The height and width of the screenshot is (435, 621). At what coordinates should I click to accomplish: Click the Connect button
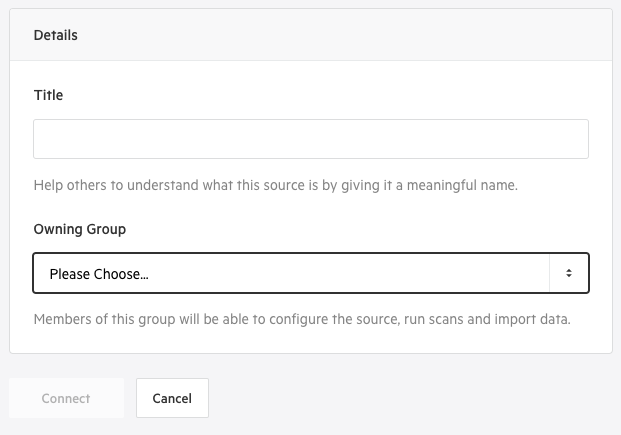(66, 398)
